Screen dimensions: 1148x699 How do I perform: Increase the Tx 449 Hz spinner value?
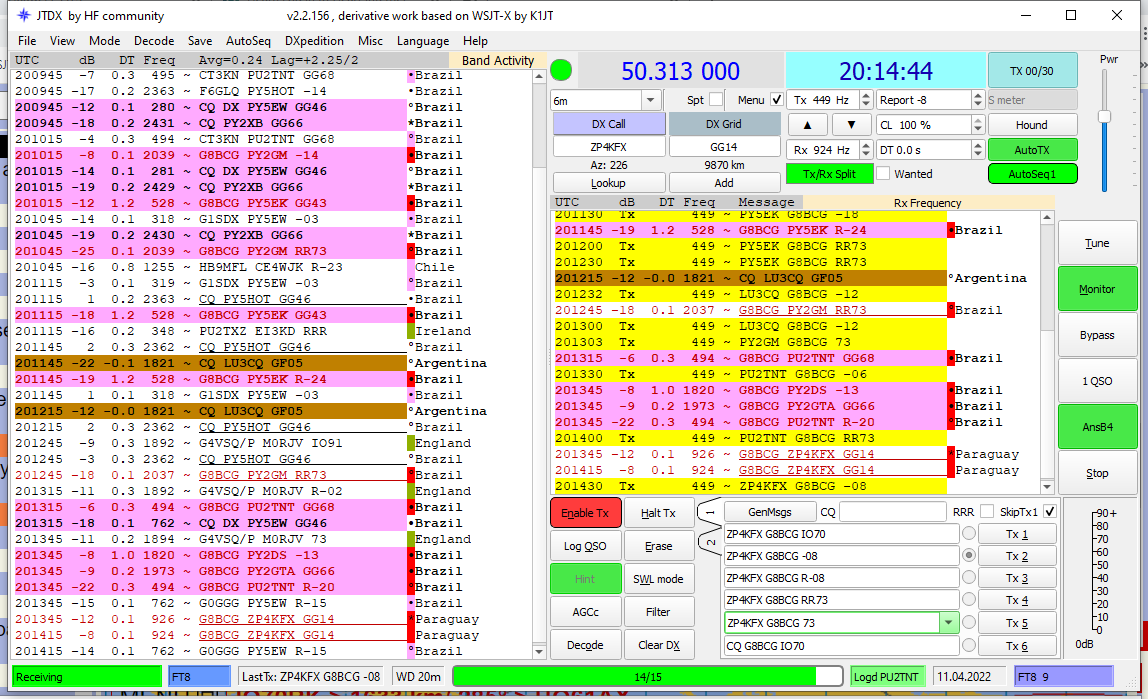pyautogui.click(x=866, y=96)
